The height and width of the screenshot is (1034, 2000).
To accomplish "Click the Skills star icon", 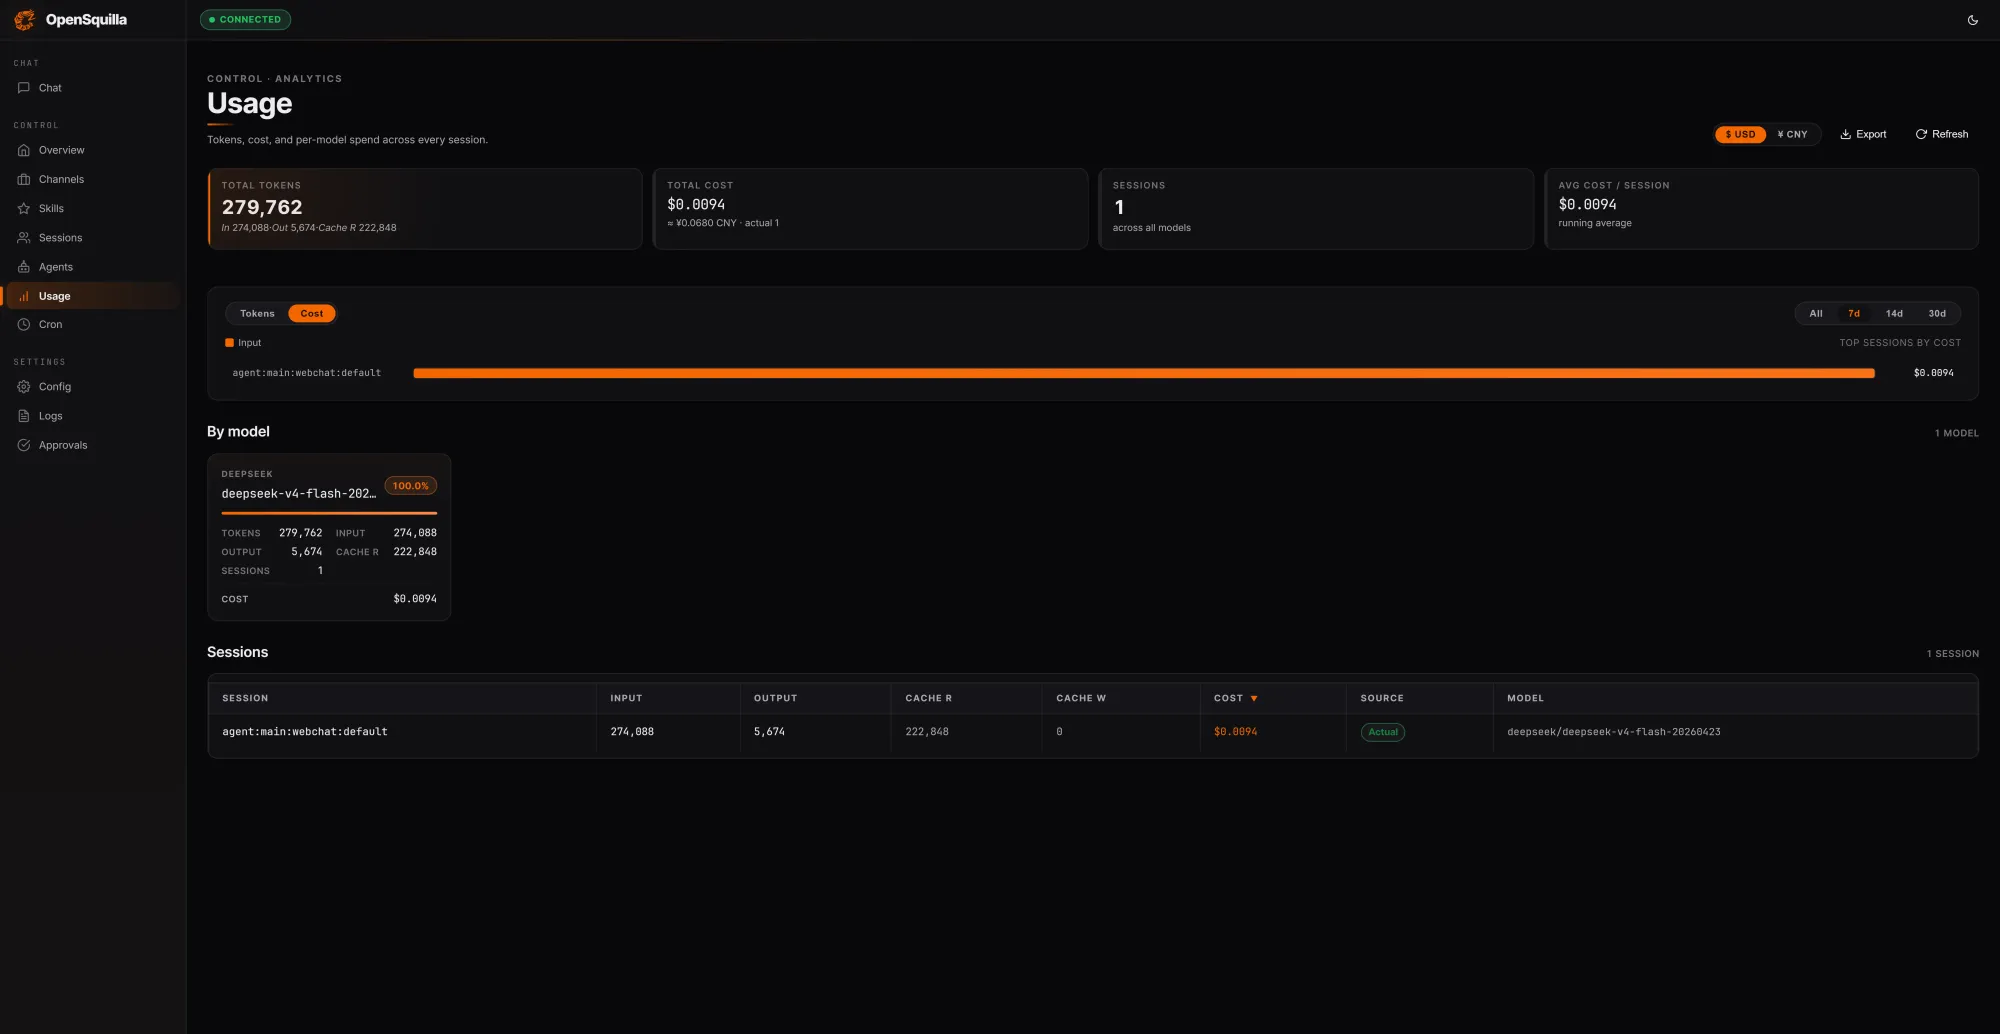I will (x=24, y=208).
